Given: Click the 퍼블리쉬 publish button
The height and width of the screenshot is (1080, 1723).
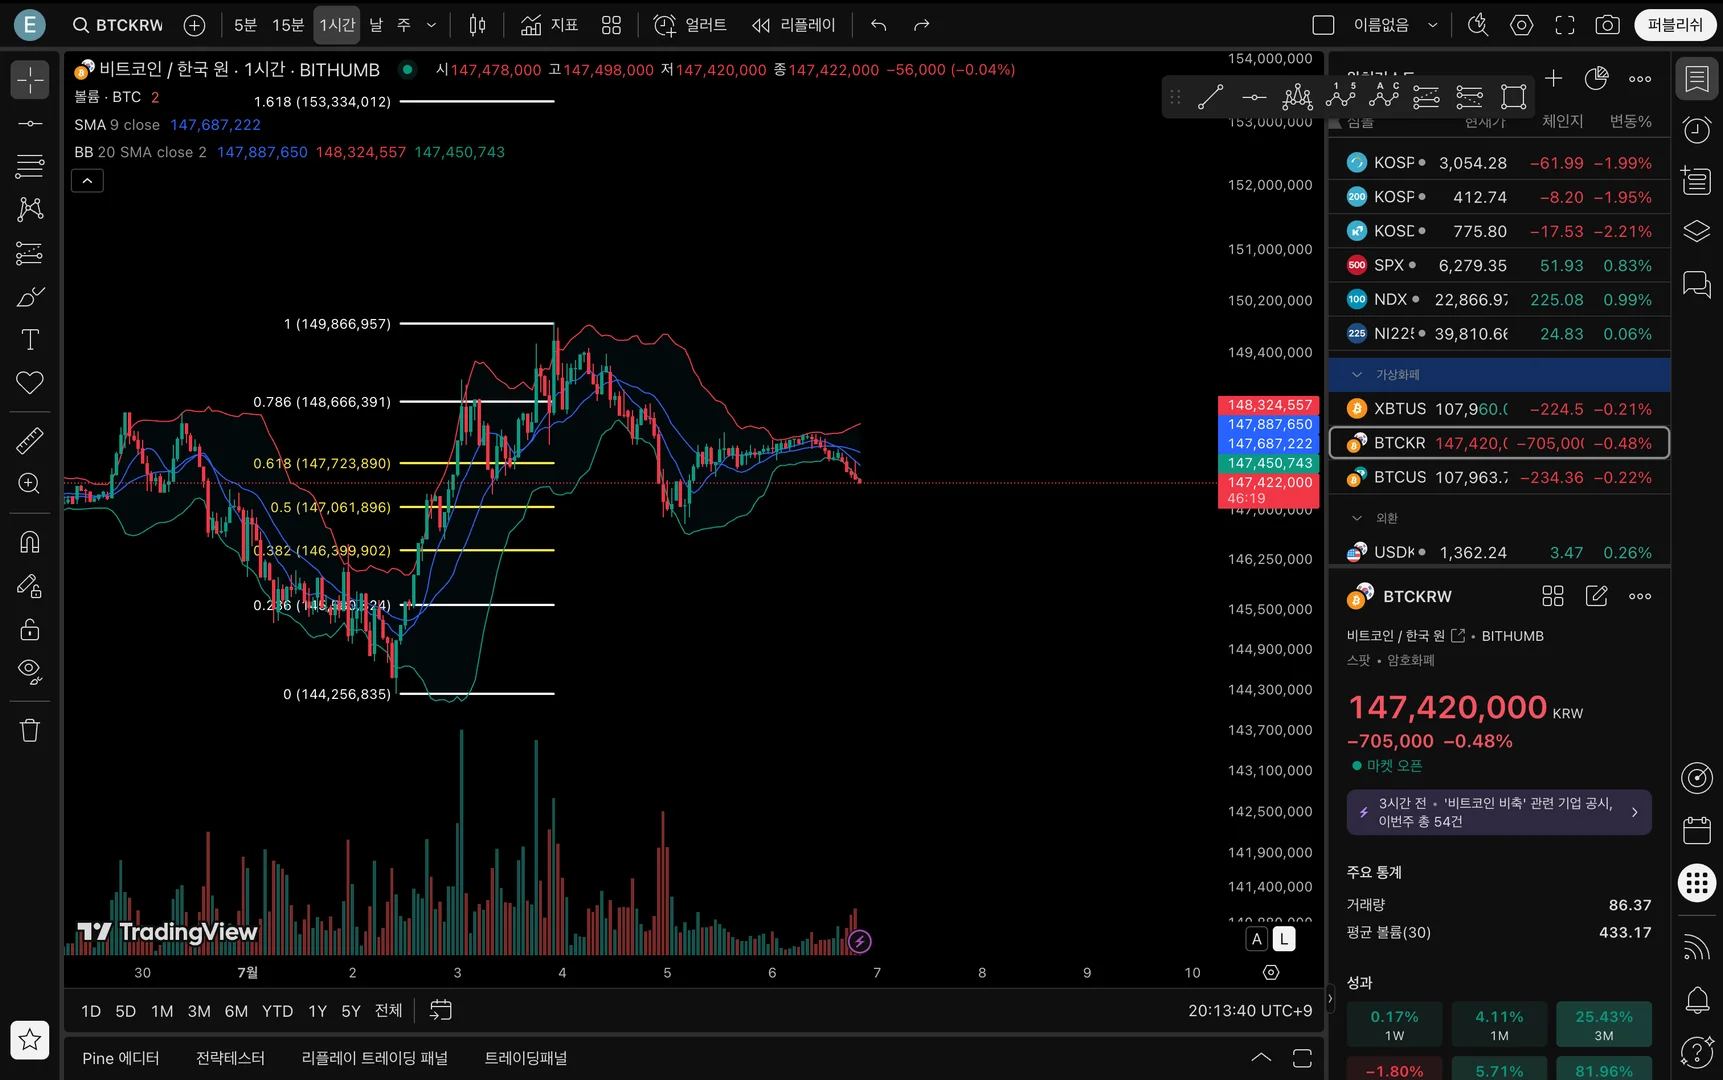Looking at the screenshot, I should (x=1675, y=25).
